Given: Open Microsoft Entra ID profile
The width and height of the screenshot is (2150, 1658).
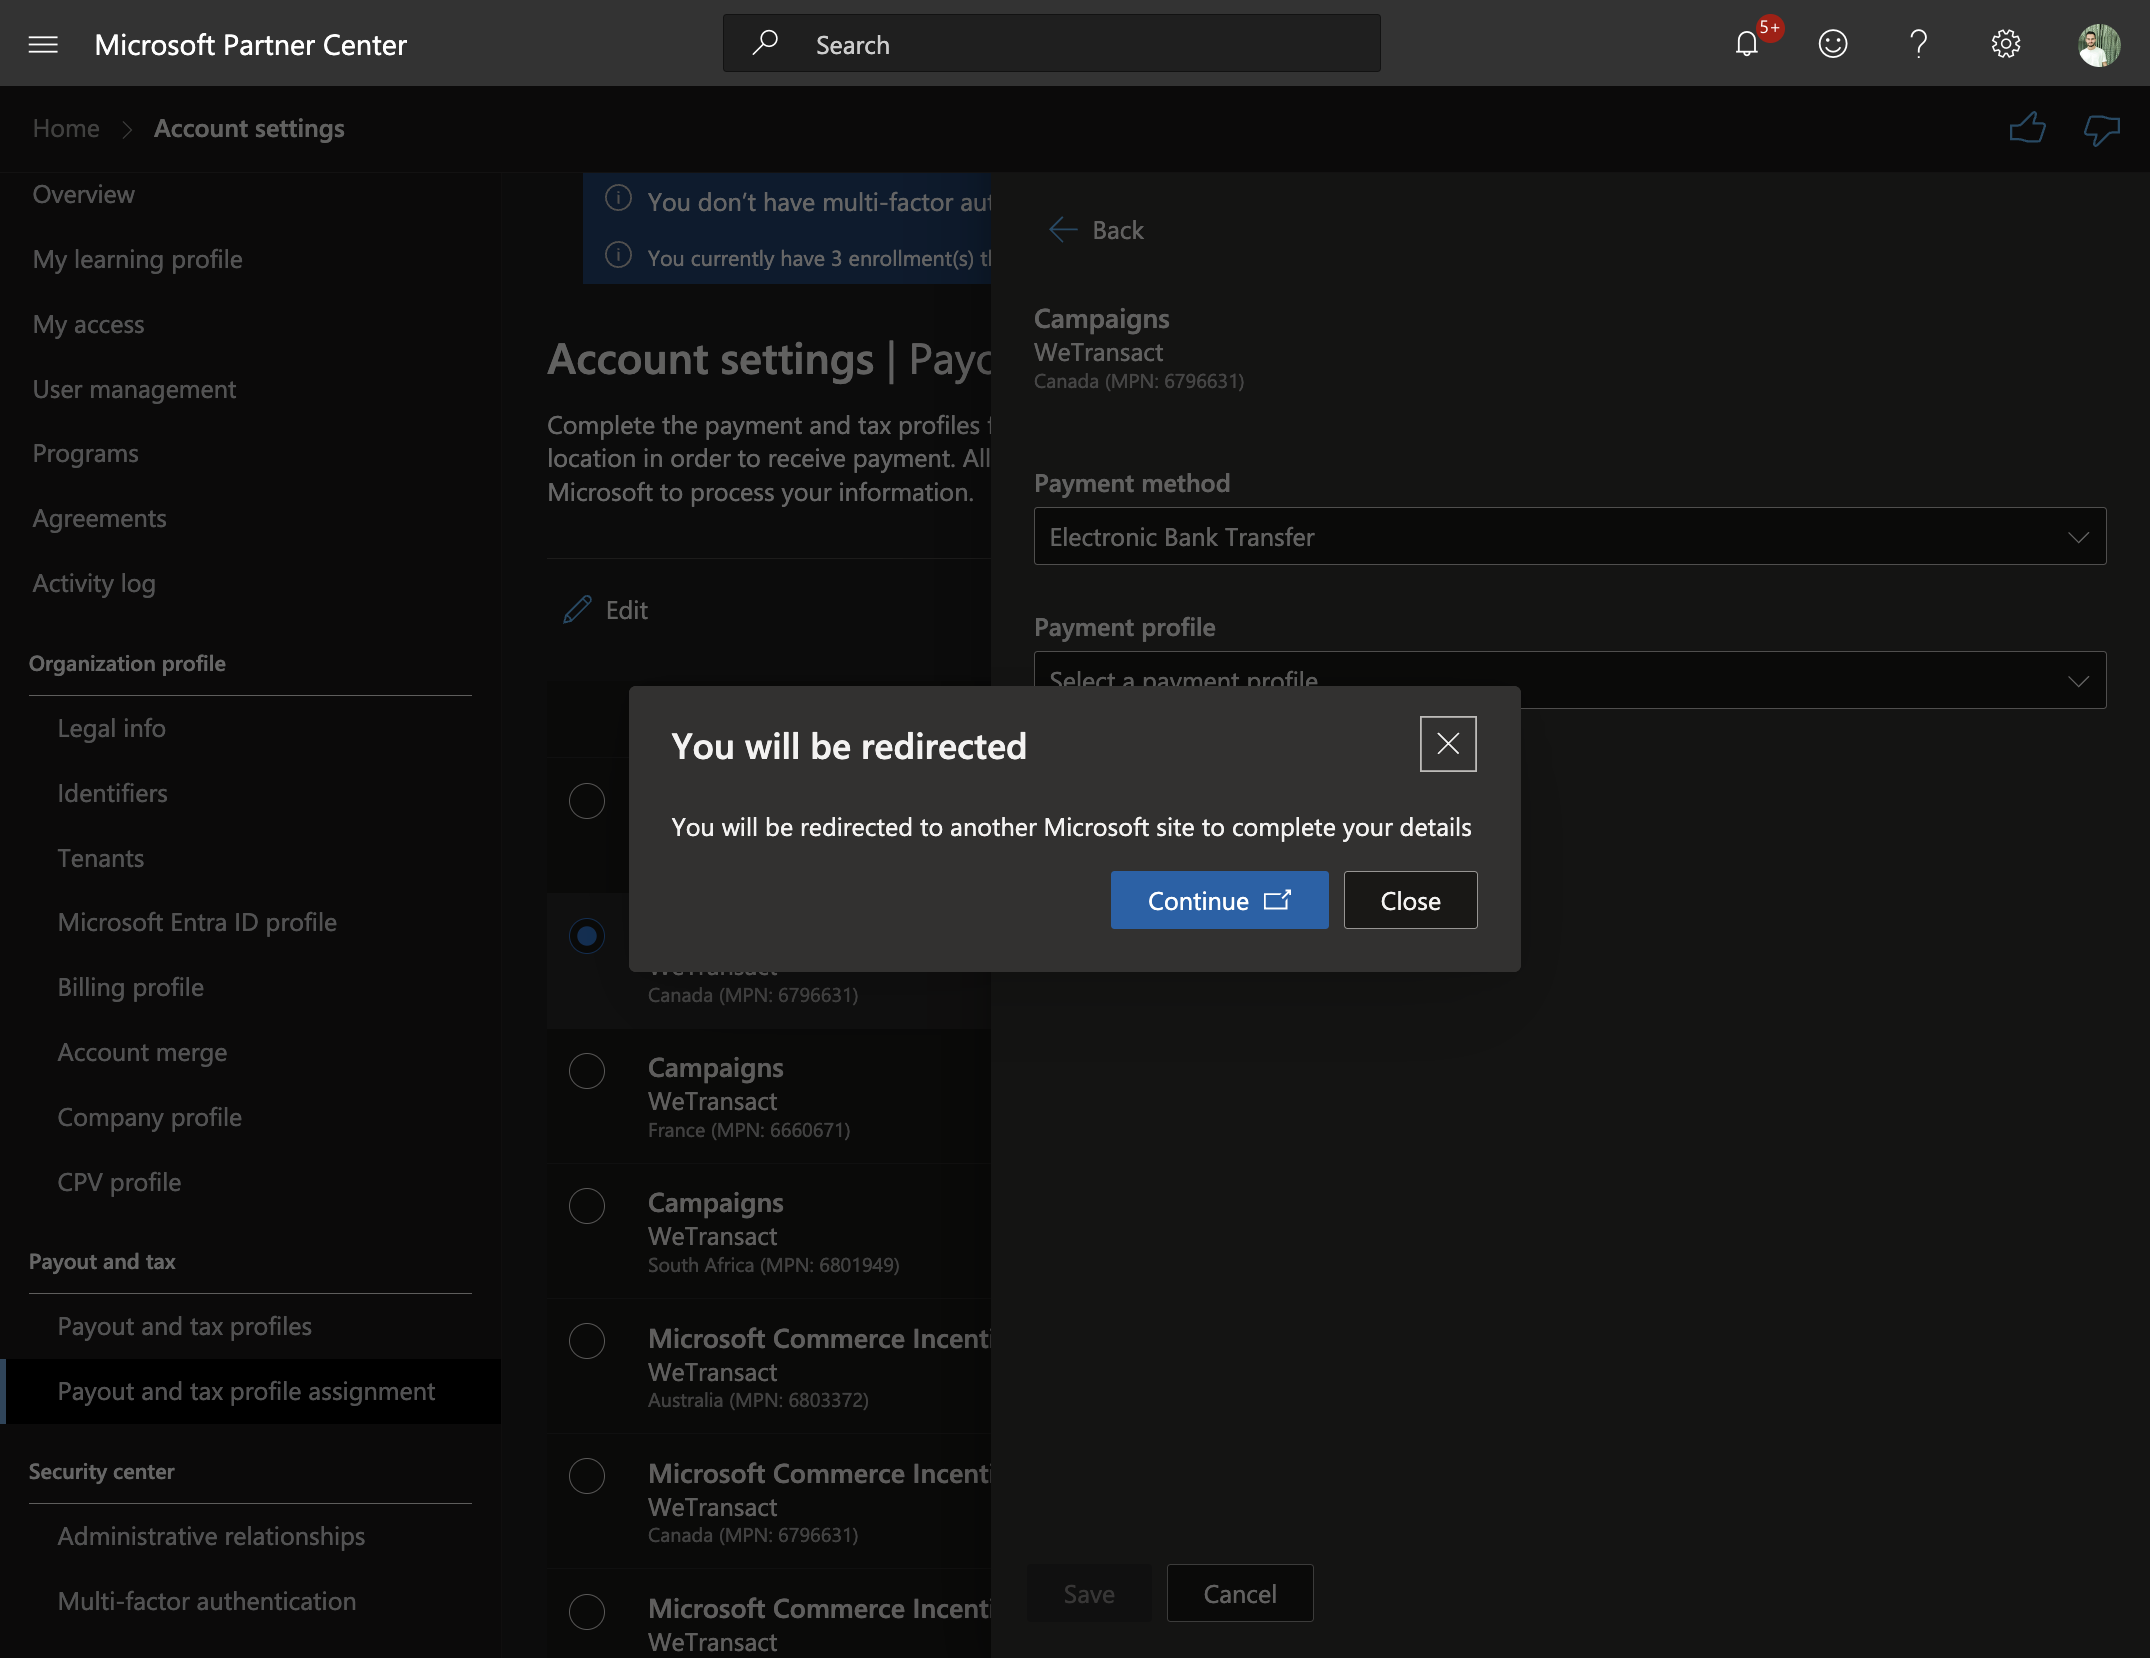Looking at the screenshot, I should tap(197, 922).
